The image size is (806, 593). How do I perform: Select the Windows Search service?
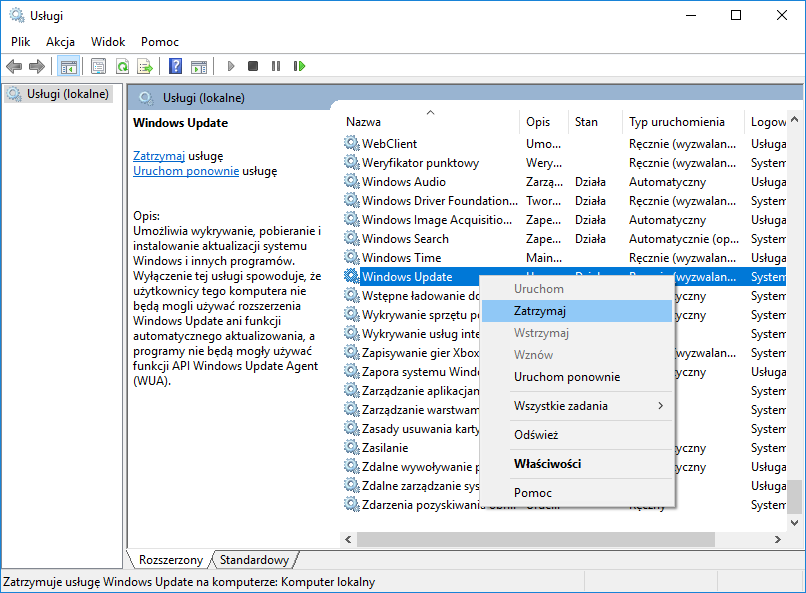(x=564, y=238)
